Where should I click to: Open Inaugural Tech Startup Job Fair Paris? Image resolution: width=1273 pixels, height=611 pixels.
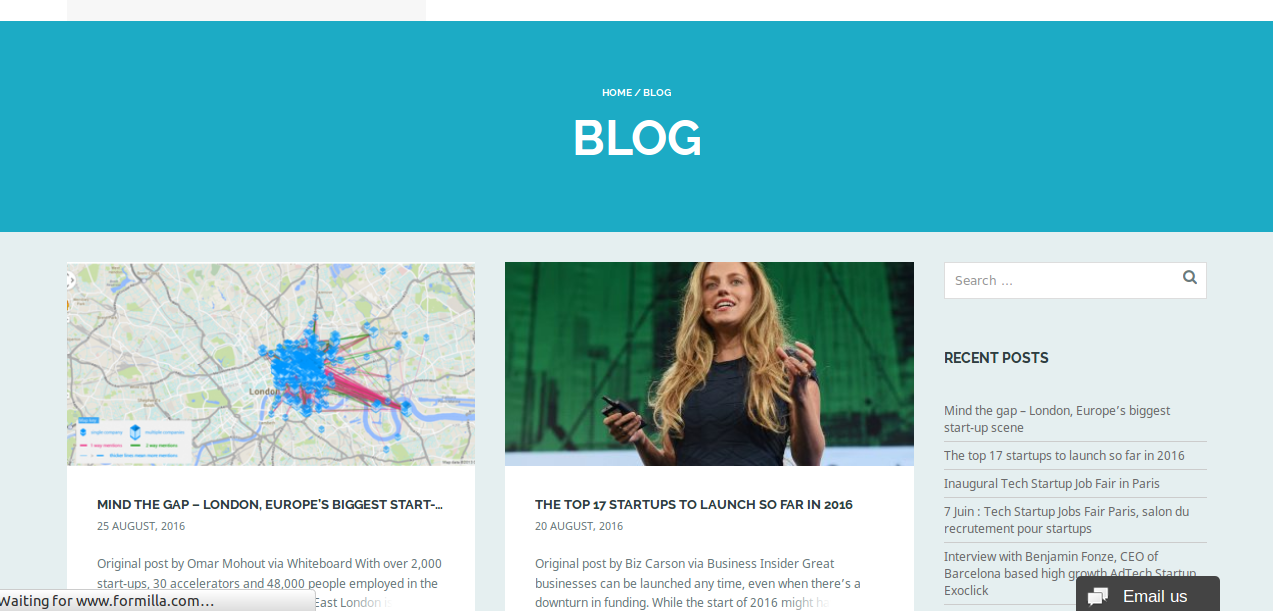pos(1052,483)
